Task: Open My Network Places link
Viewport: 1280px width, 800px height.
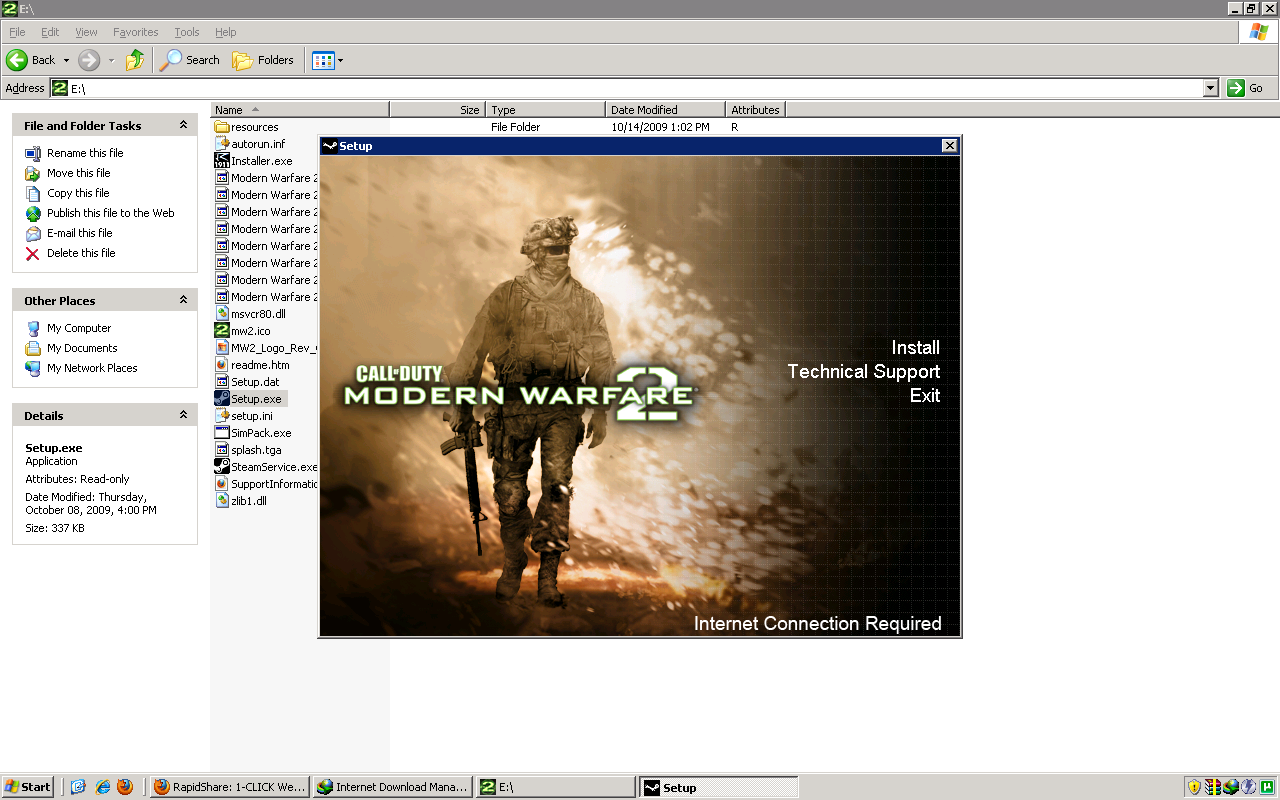Action: tap(92, 368)
